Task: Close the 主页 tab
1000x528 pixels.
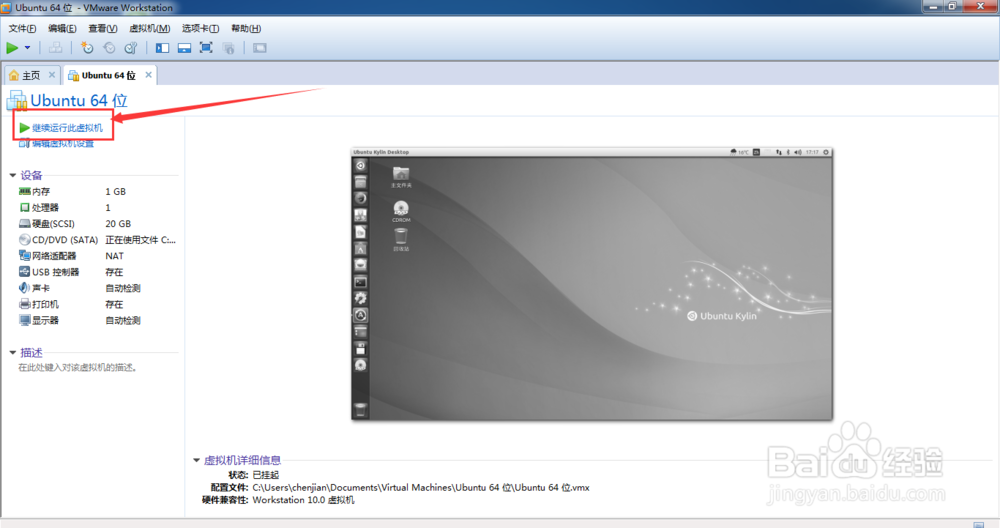Action: coord(52,75)
